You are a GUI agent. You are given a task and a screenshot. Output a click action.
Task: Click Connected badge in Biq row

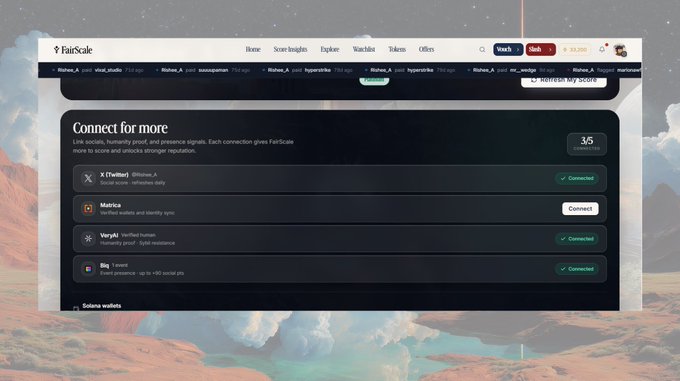[x=577, y=269]
